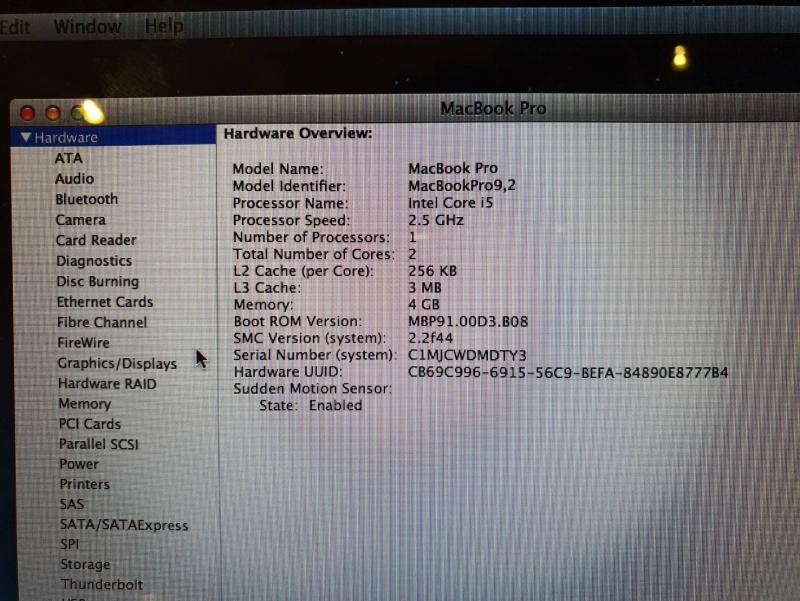Viewport: 800px width, 601px height.
Task: Click the Processor Speed label
Action: coord(292,220)
